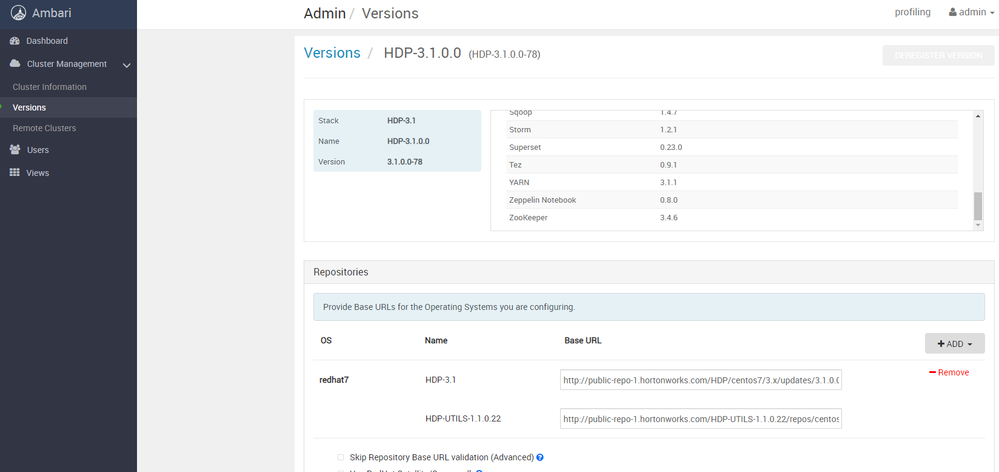Enable Skip Repository Base URL validation checkbox
The width and height of the screenshot is (999, 472).
pos(340,457)
